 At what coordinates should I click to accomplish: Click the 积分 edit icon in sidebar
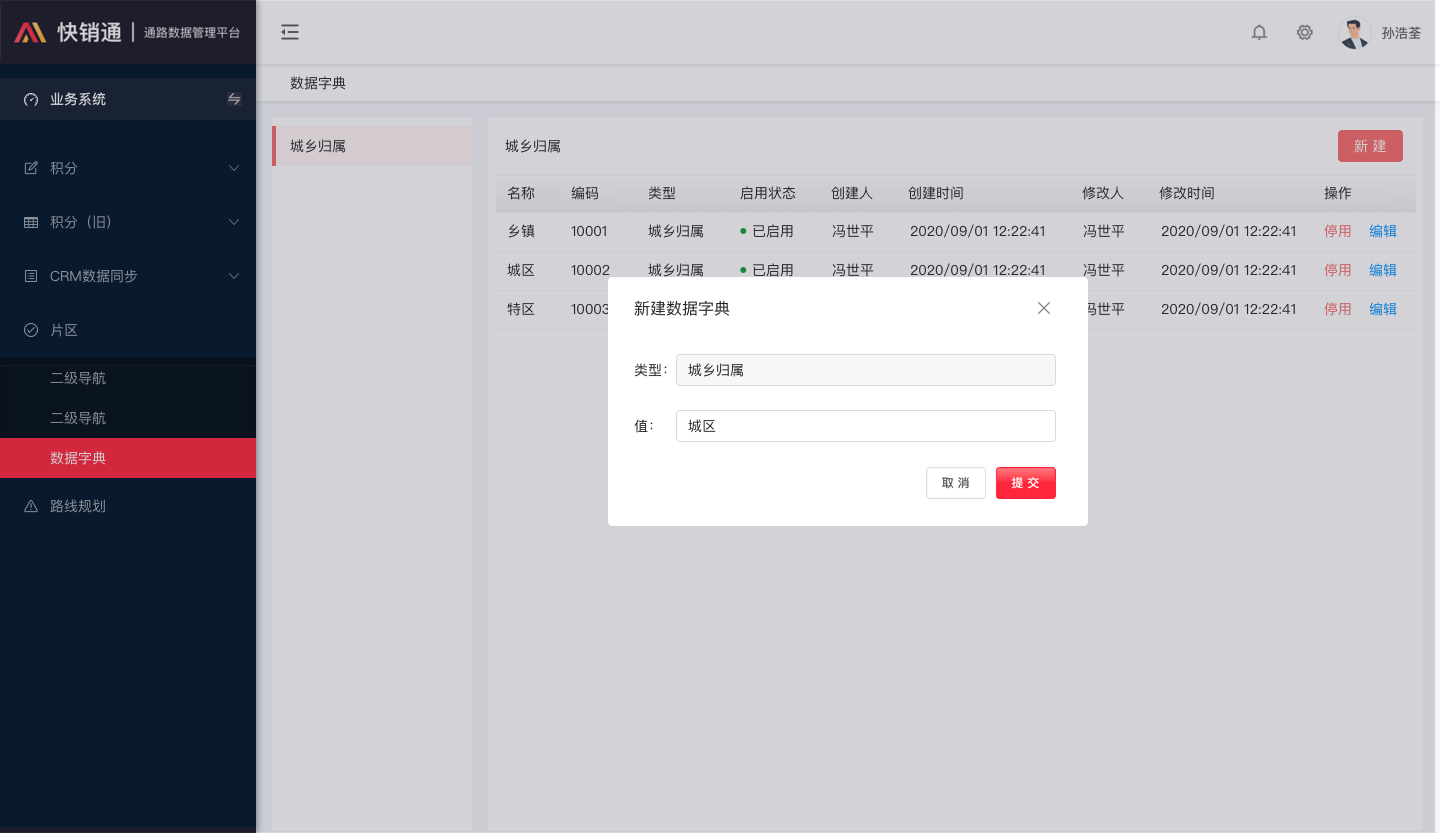[x=33, y=167]
